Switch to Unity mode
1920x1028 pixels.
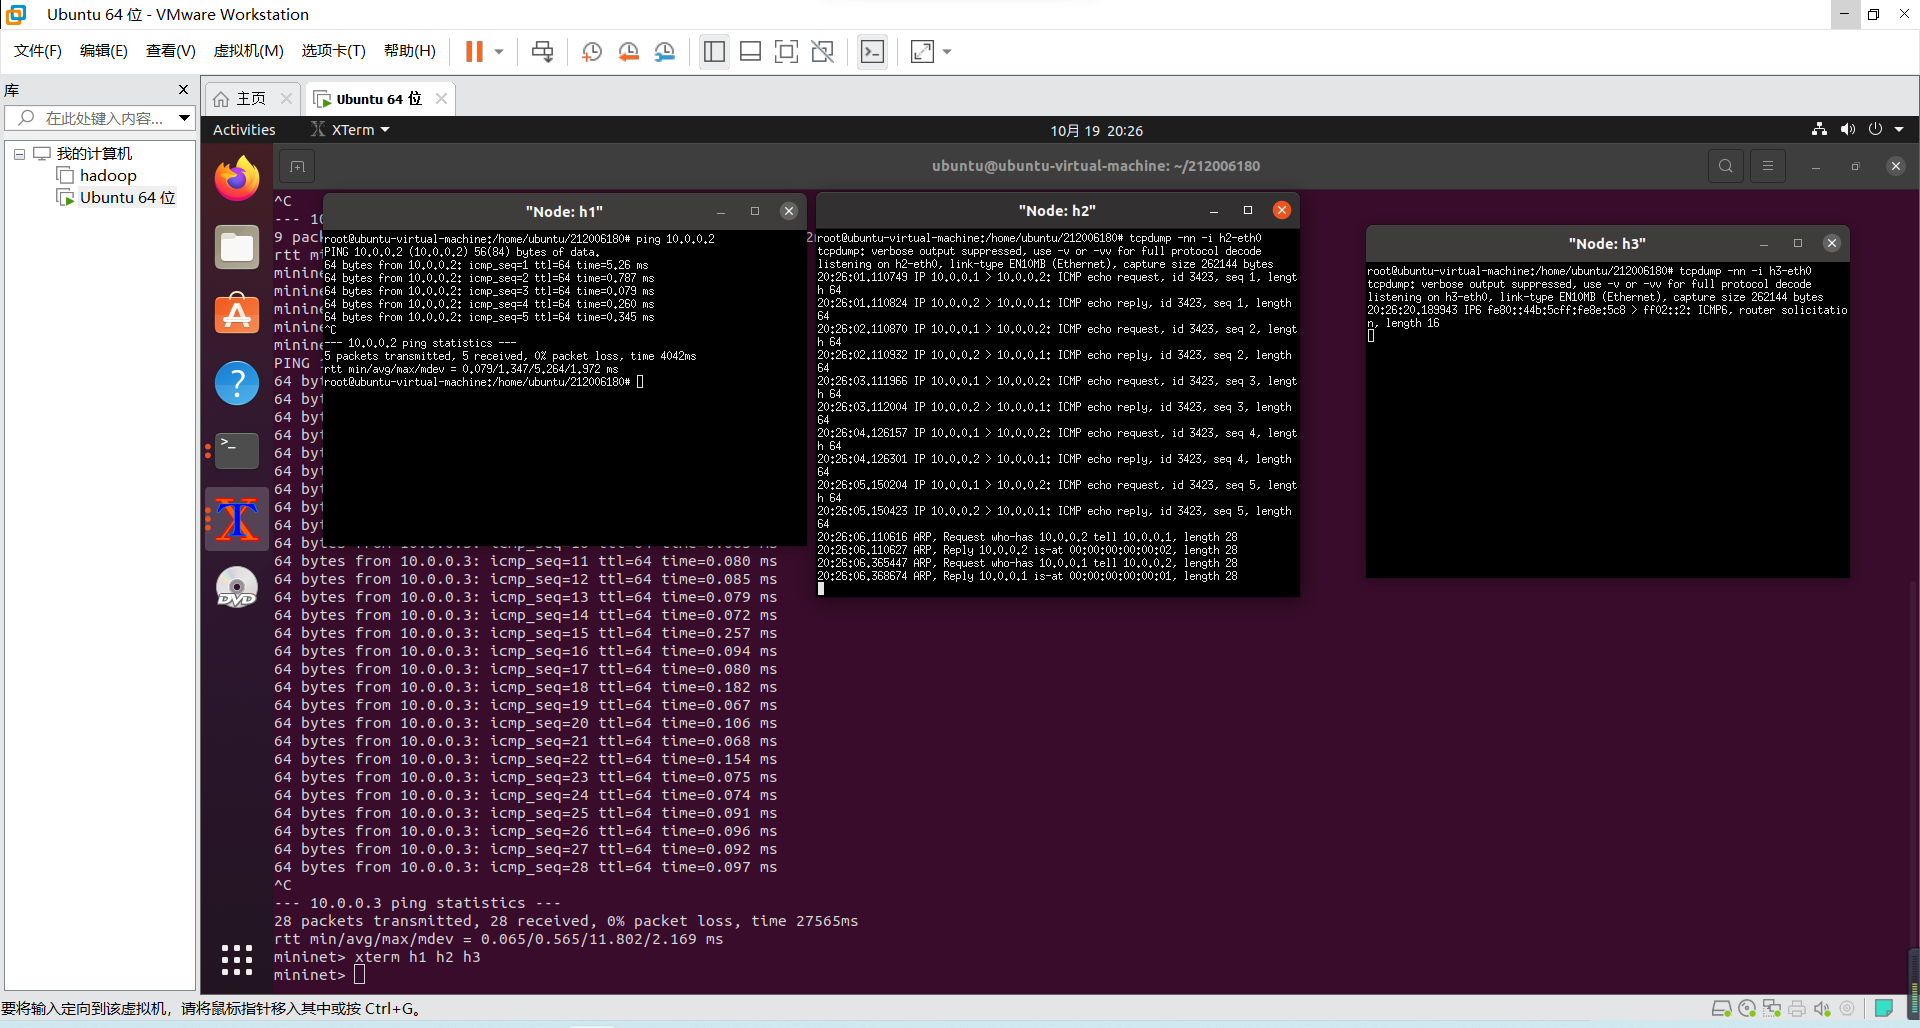pos(823,52)
